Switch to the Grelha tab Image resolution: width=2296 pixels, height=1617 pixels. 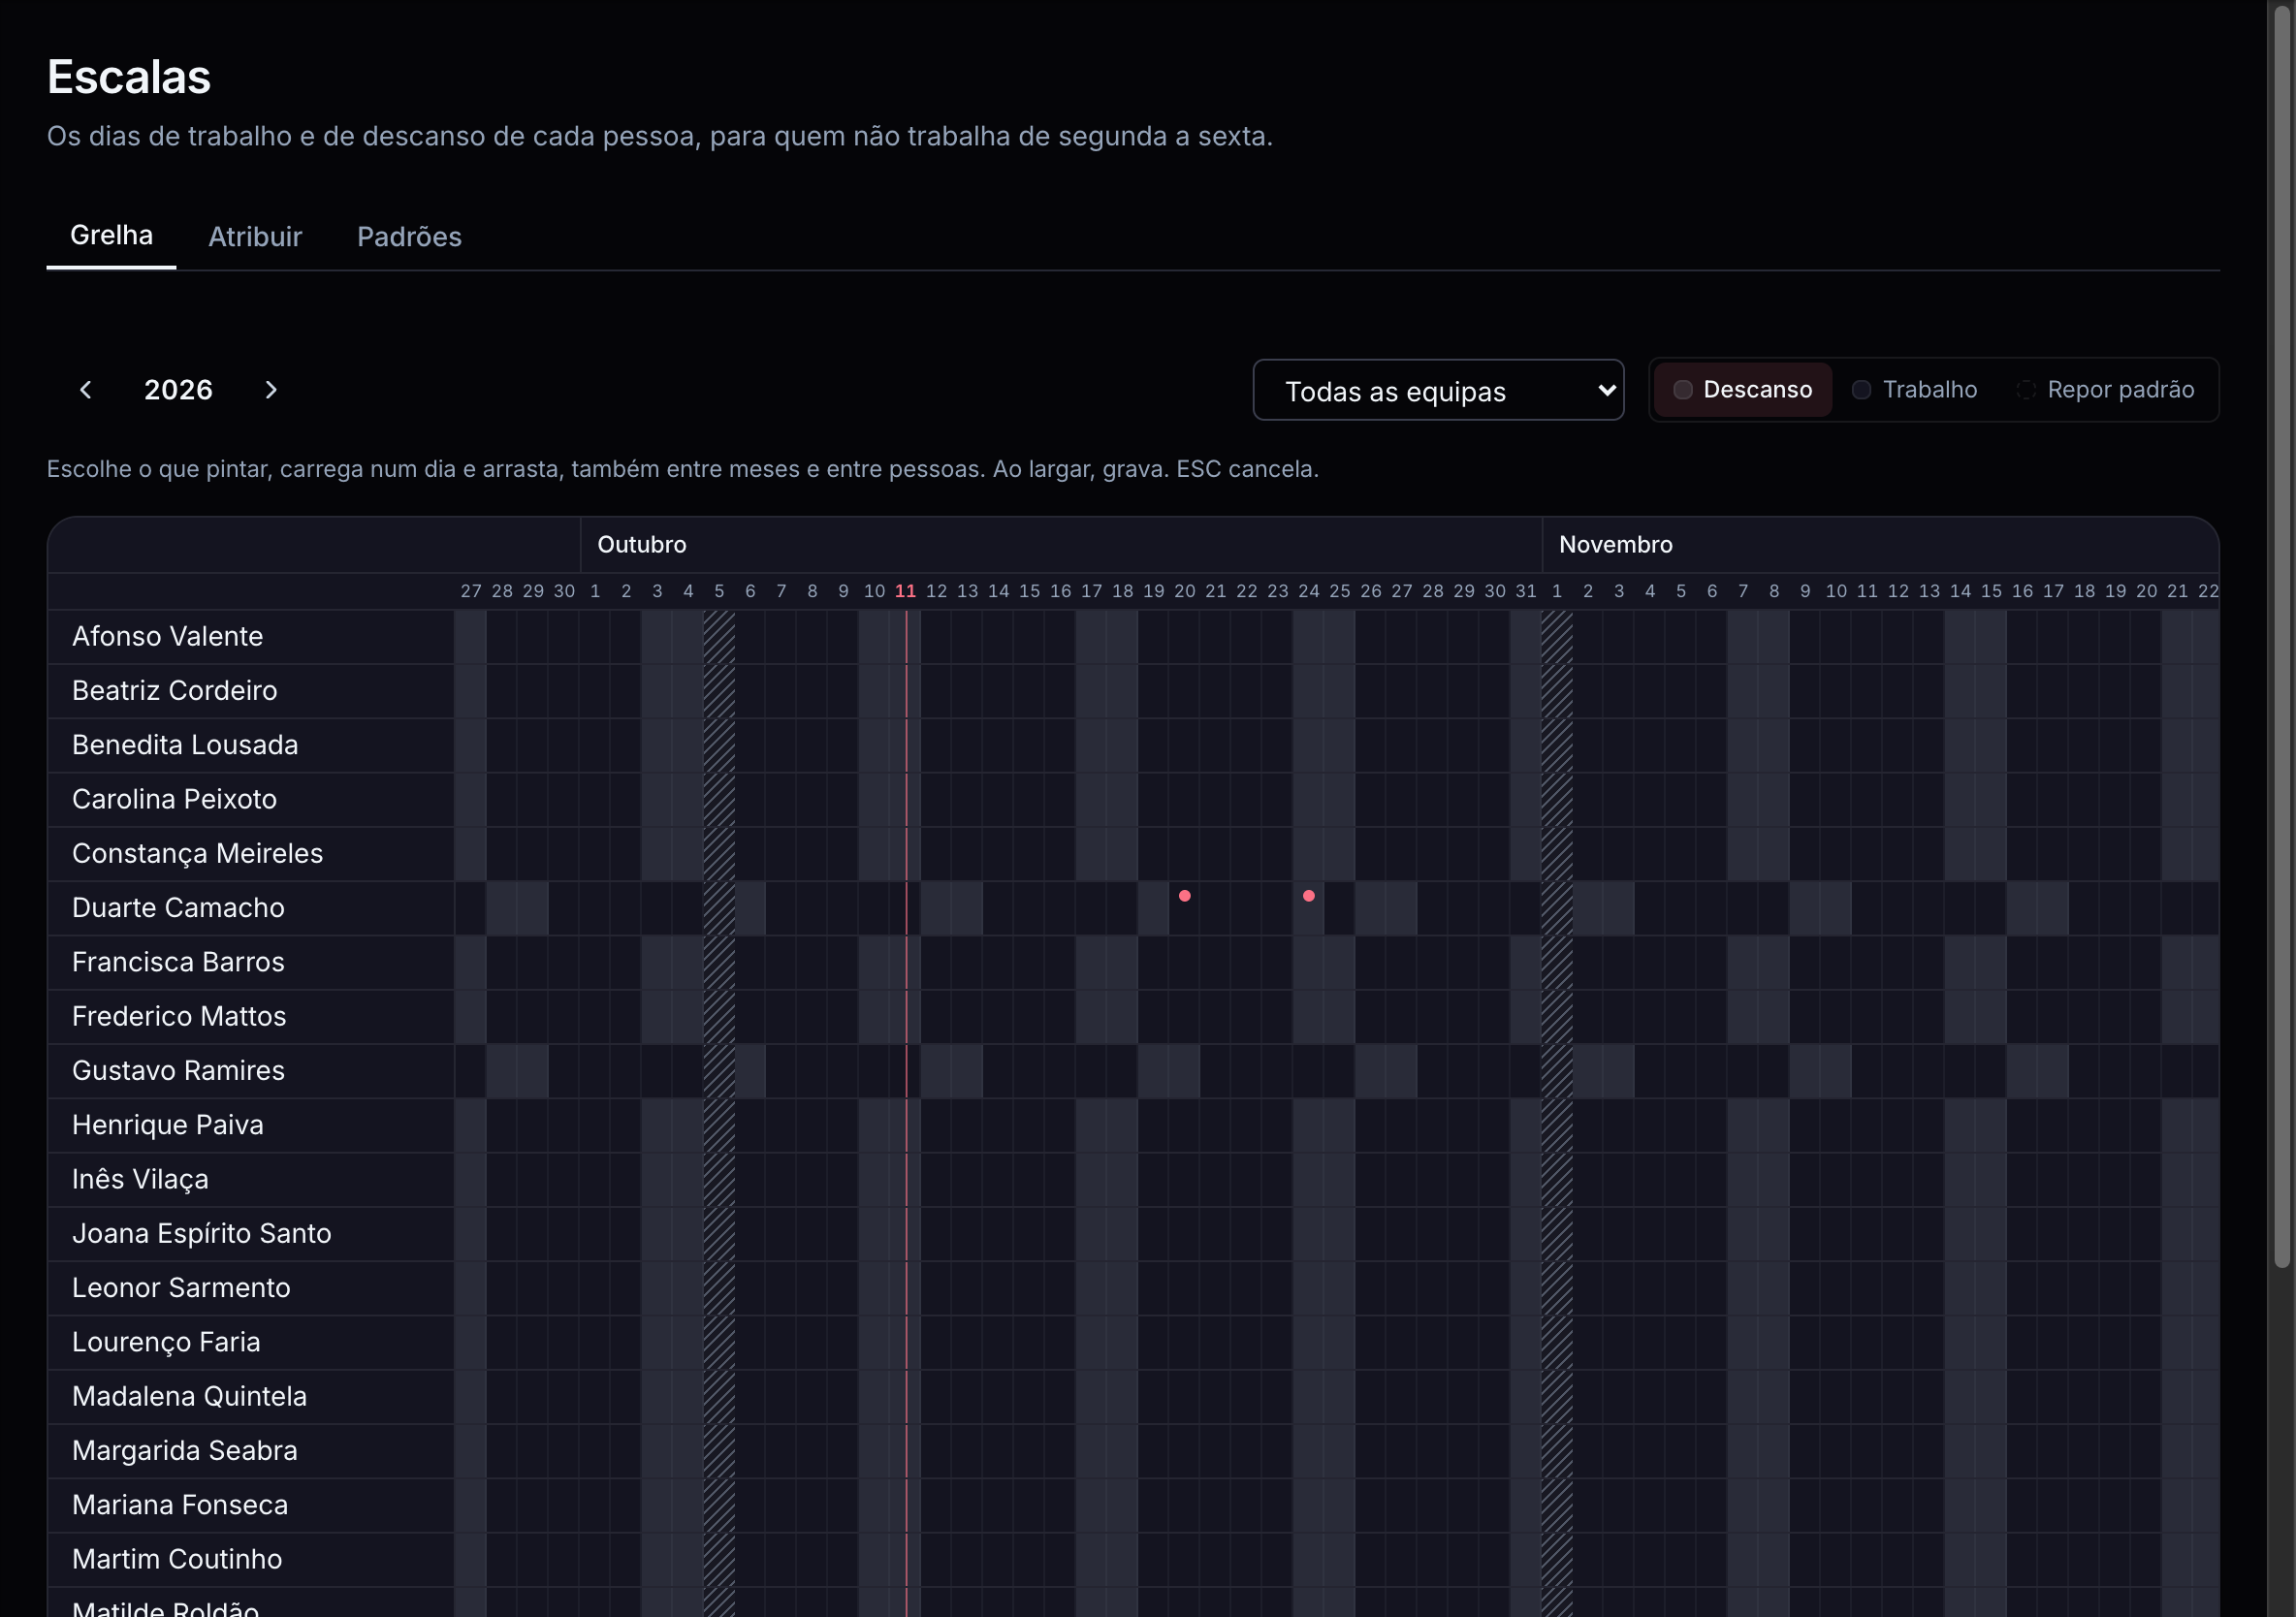pyautogui.click(x=111, y=236)
